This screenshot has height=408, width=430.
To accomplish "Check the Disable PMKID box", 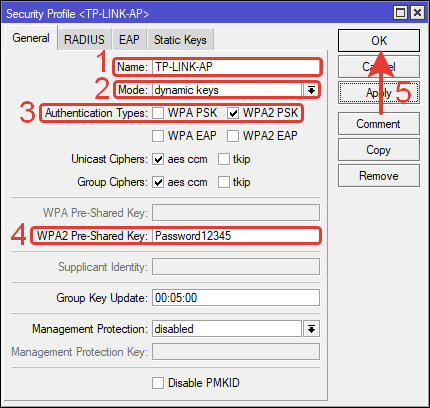I will (x=158, y=383).
